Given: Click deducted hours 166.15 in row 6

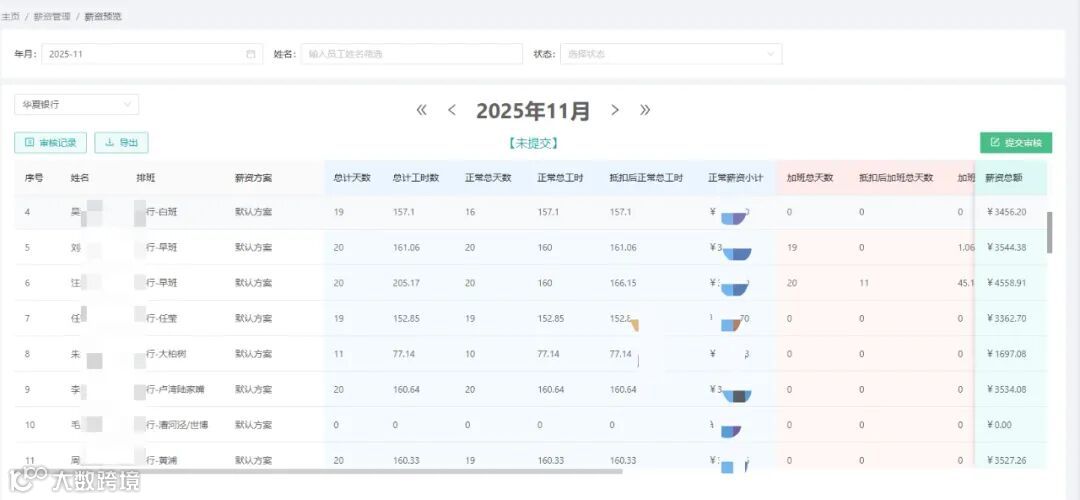Looking at the screenshot, I should click(x=623, y=283).
